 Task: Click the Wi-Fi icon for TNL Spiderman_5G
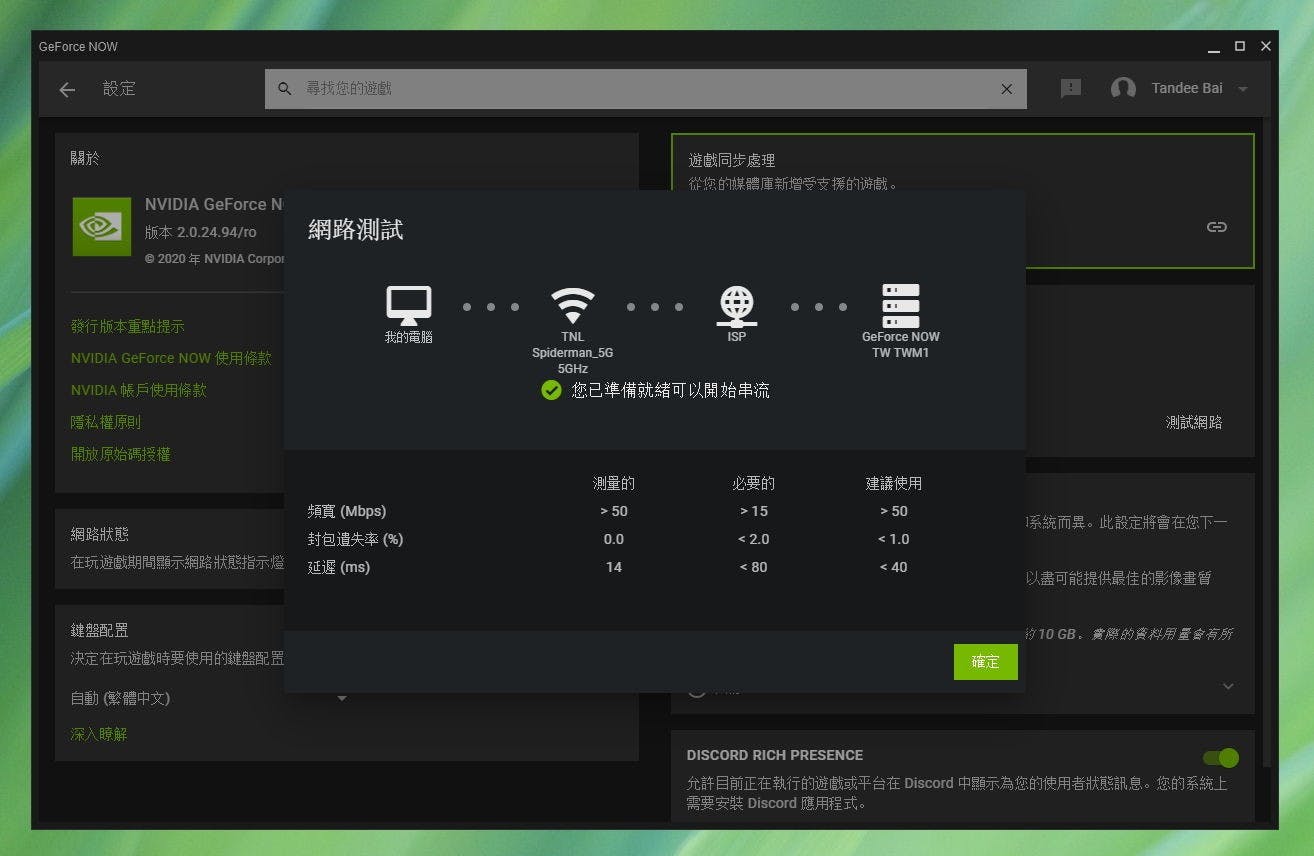pyautogui.click(x=573, y=305)
